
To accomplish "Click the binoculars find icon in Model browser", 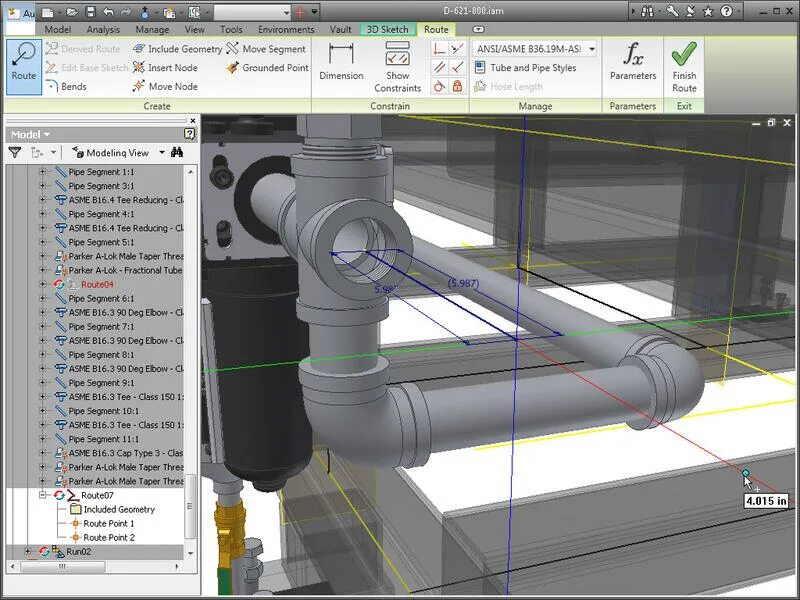I will click(x=177, y=152).
